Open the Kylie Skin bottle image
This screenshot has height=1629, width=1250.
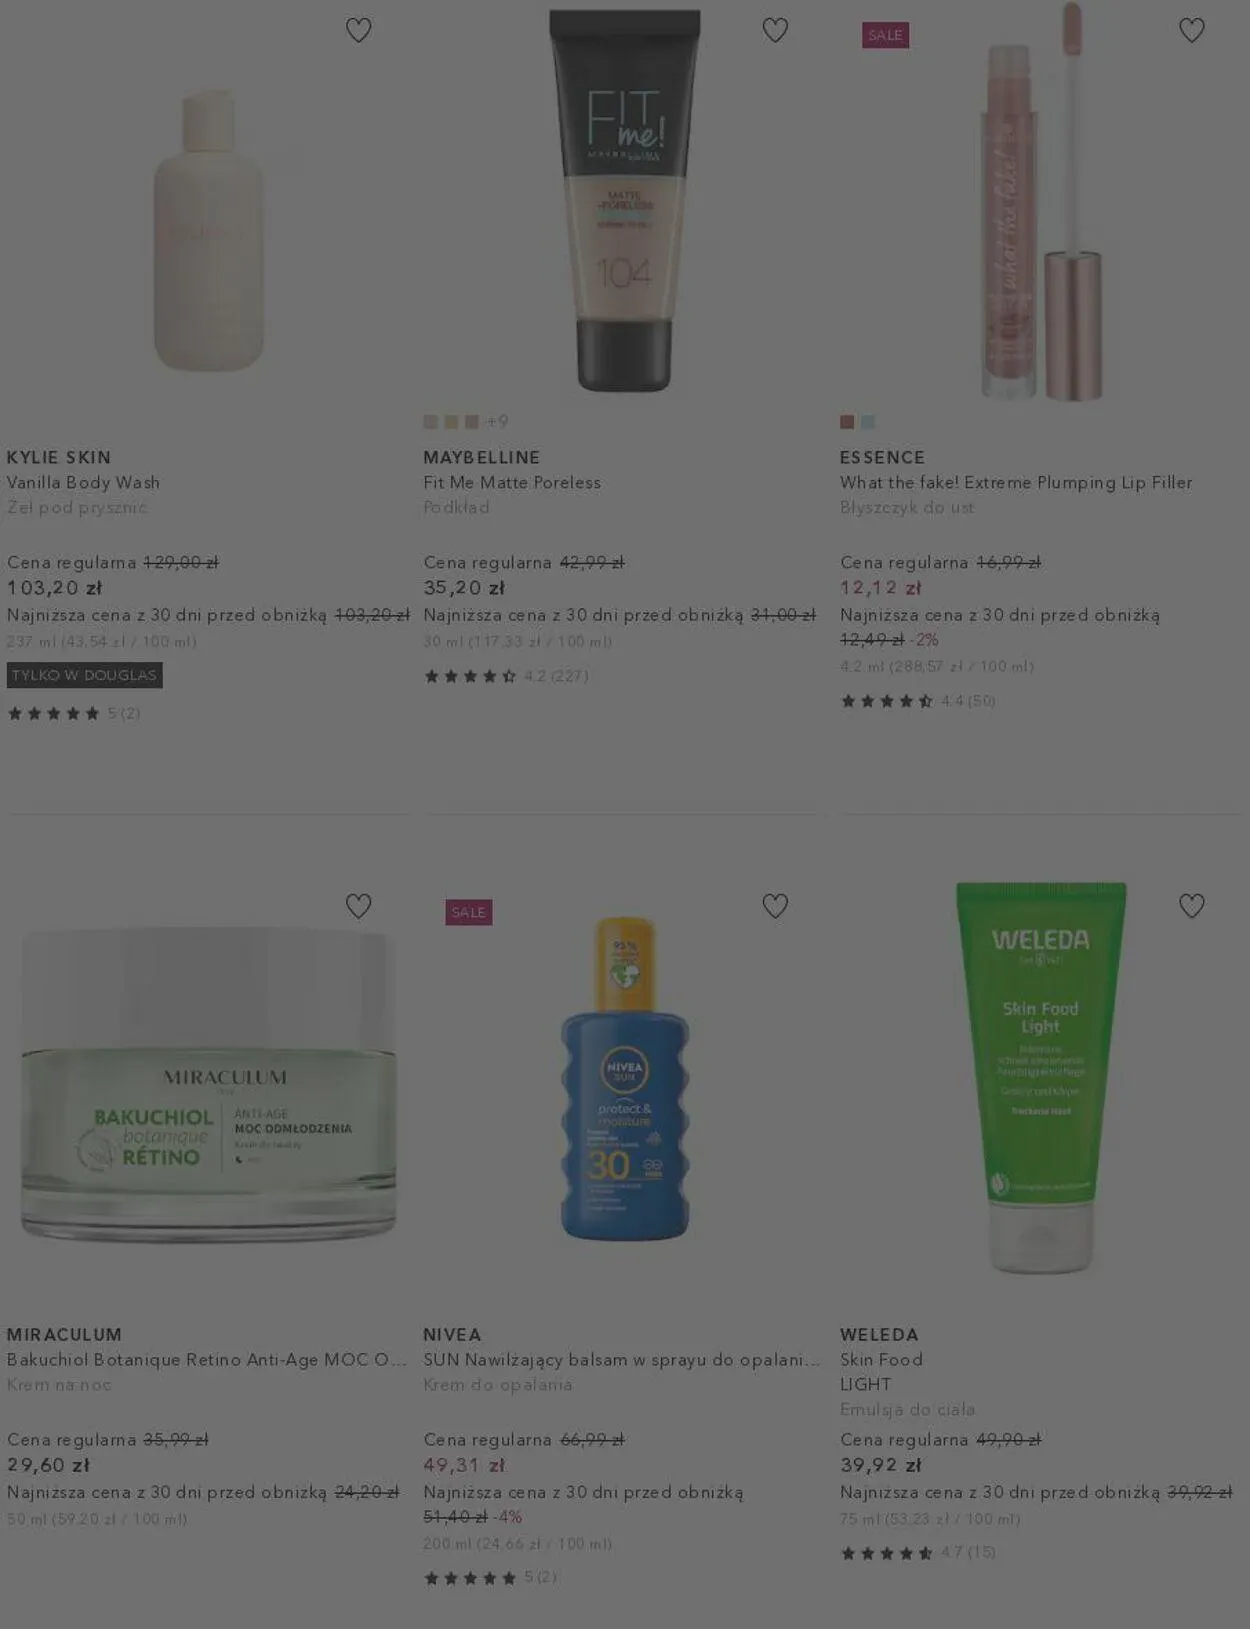[208, 230]
